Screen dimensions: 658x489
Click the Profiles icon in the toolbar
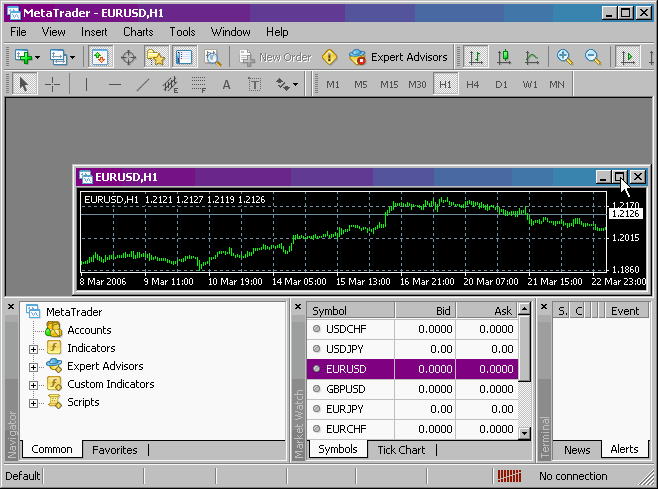[58, 57]
